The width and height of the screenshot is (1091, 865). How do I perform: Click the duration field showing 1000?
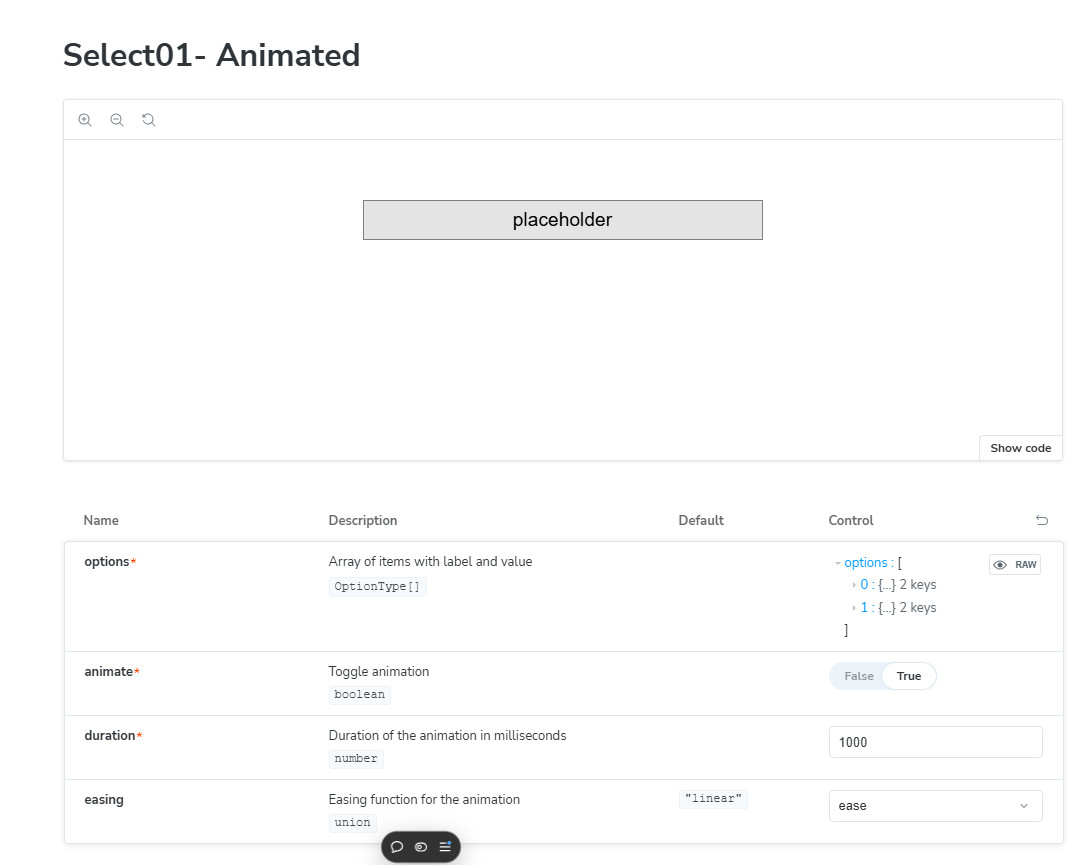point(935,742)
